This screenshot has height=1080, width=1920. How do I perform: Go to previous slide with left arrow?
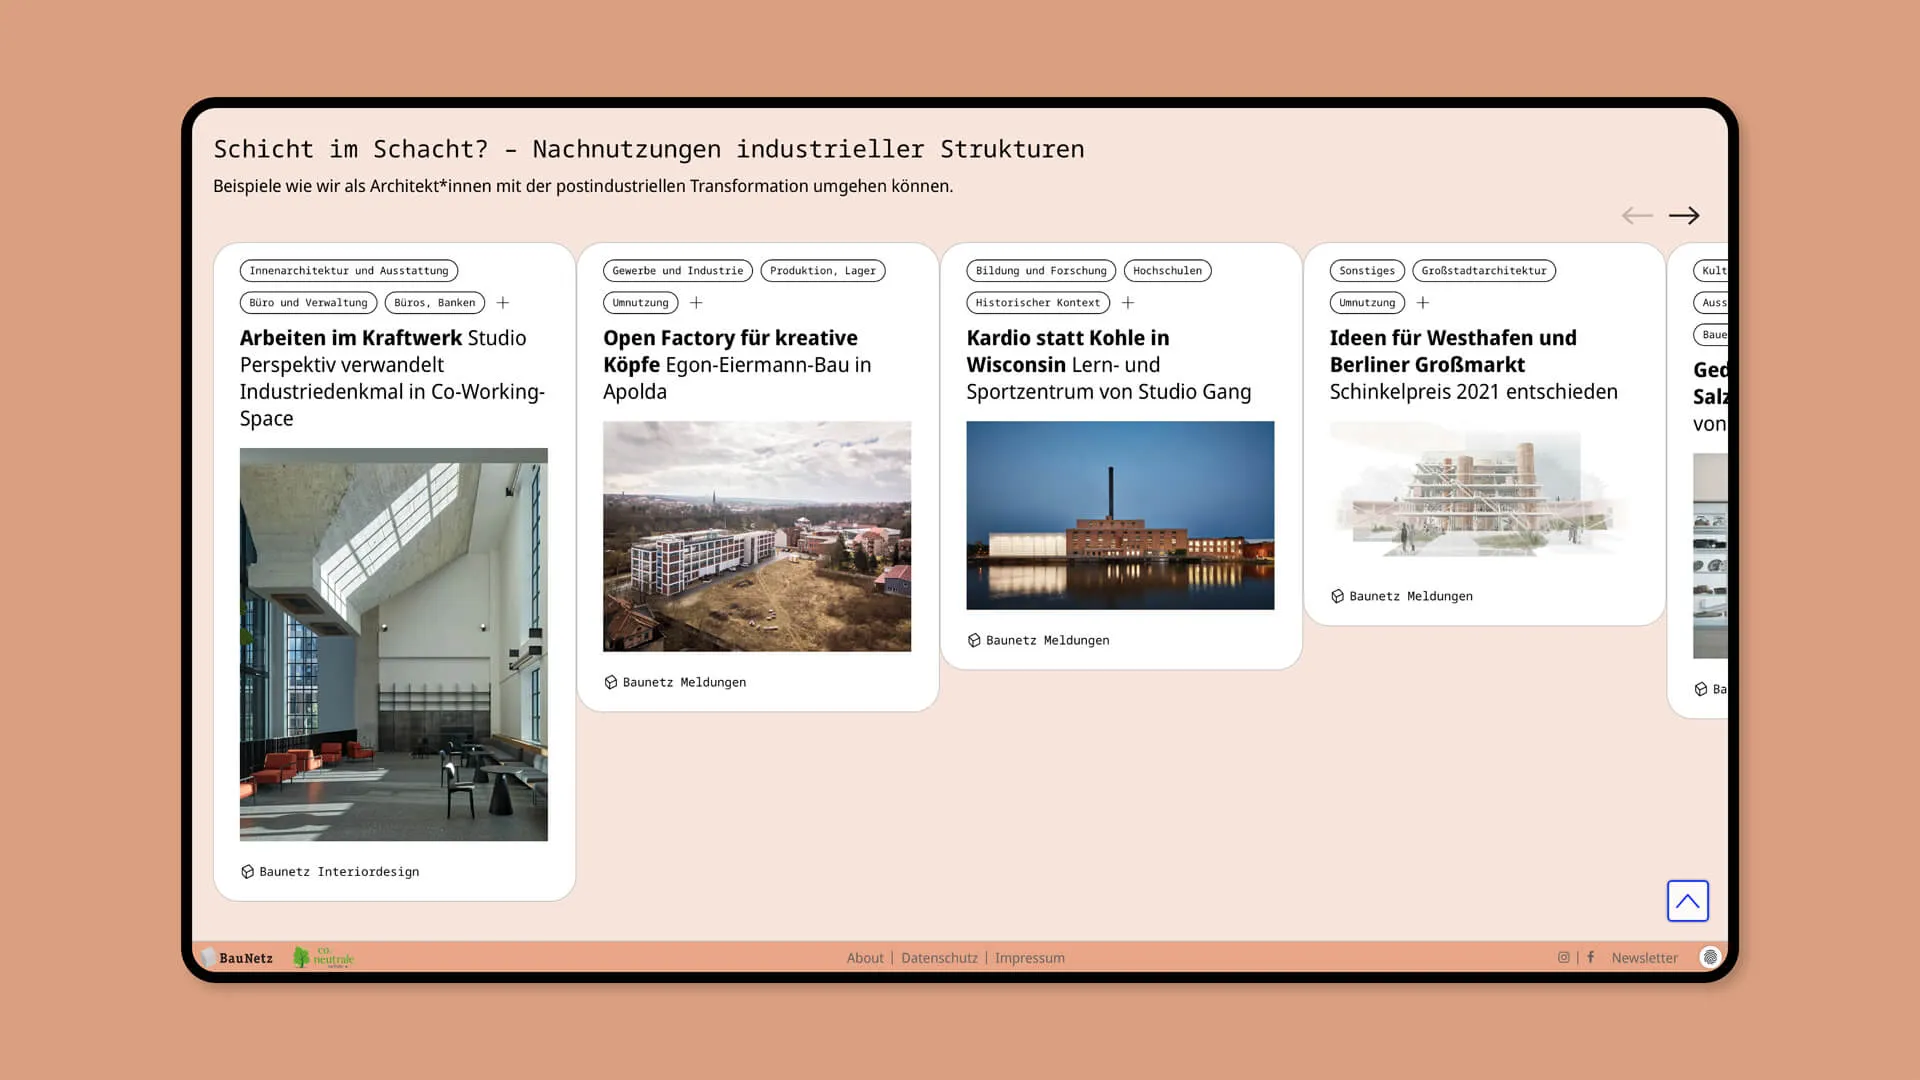point(1637,215)
